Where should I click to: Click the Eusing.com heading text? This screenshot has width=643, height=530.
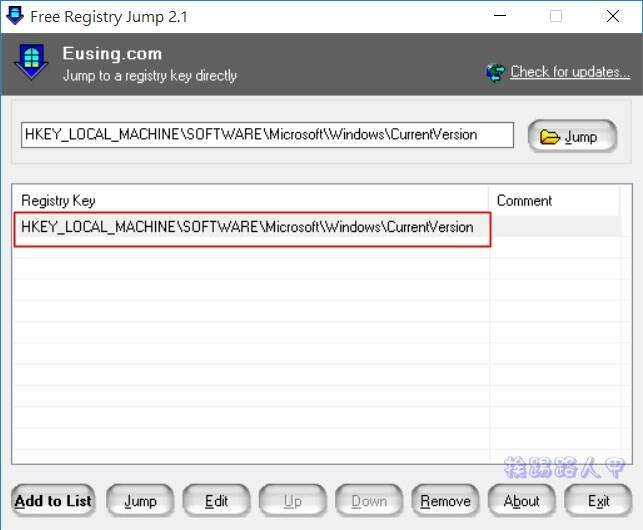coord(112,54)
